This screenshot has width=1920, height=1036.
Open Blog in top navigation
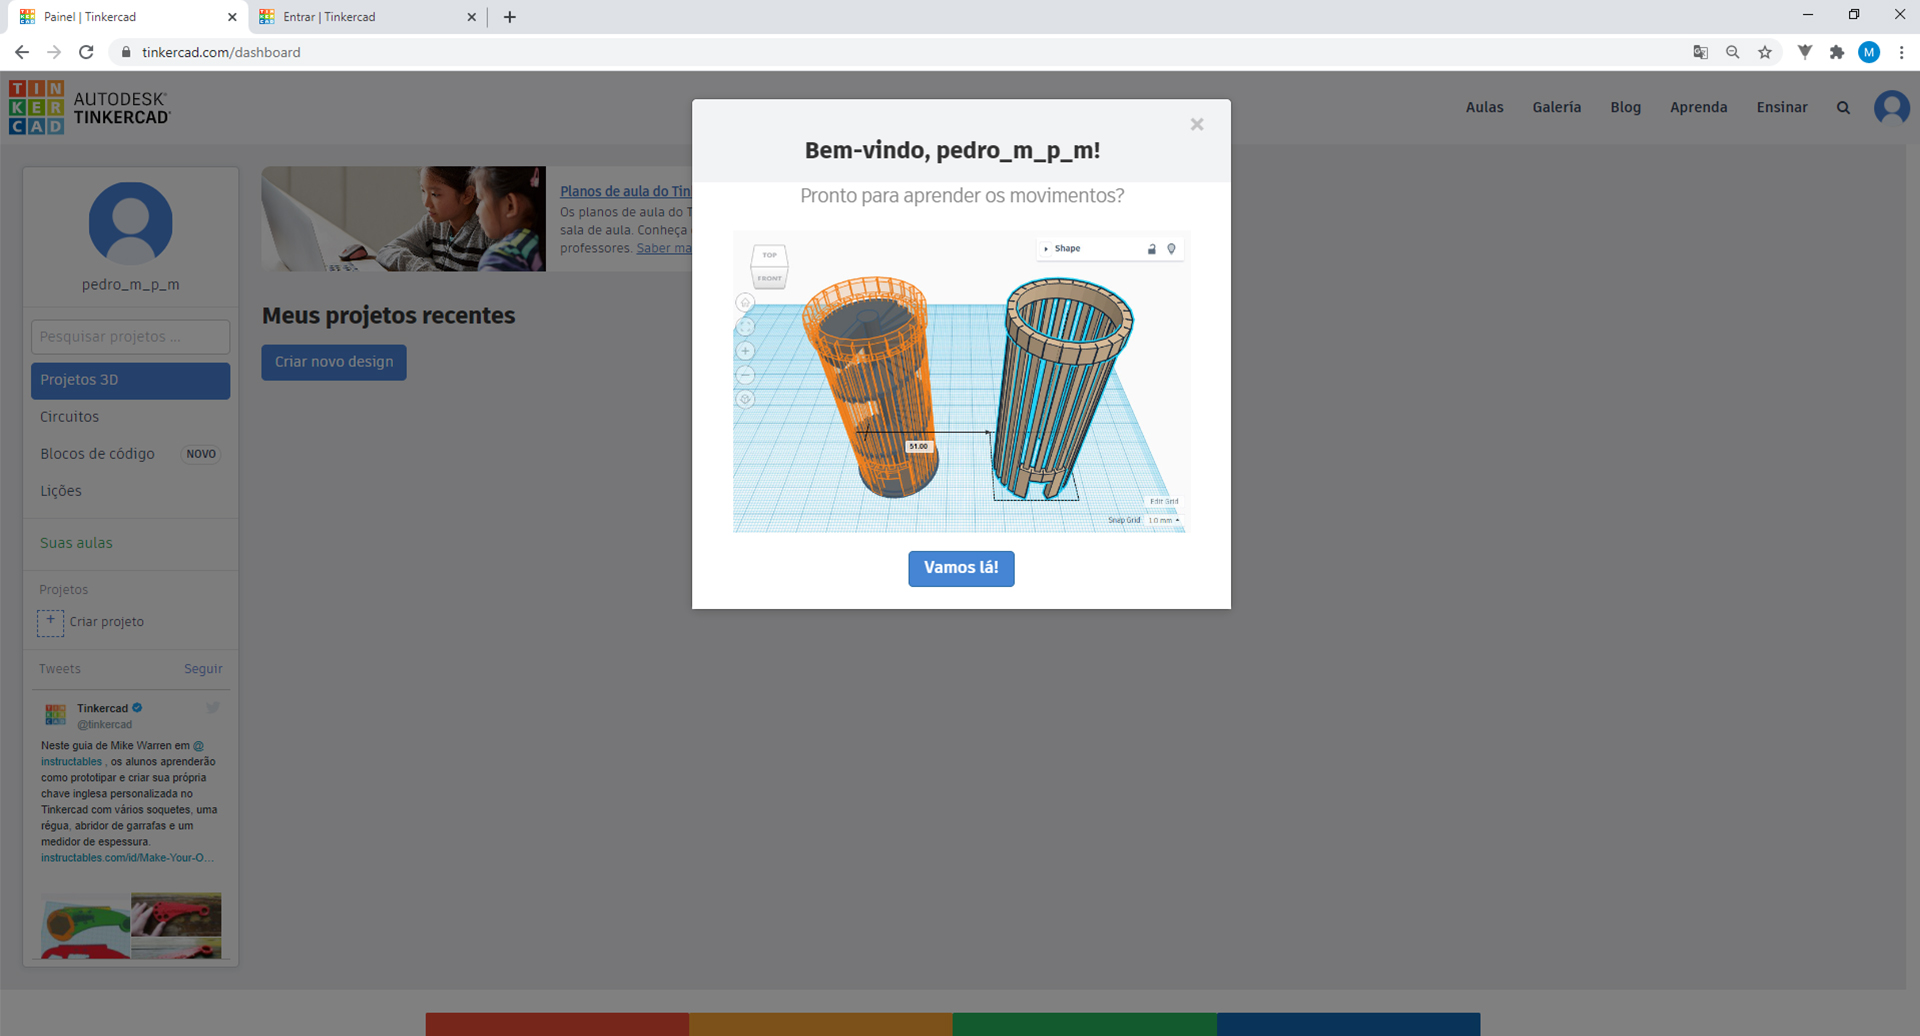tap(1625, 107)
